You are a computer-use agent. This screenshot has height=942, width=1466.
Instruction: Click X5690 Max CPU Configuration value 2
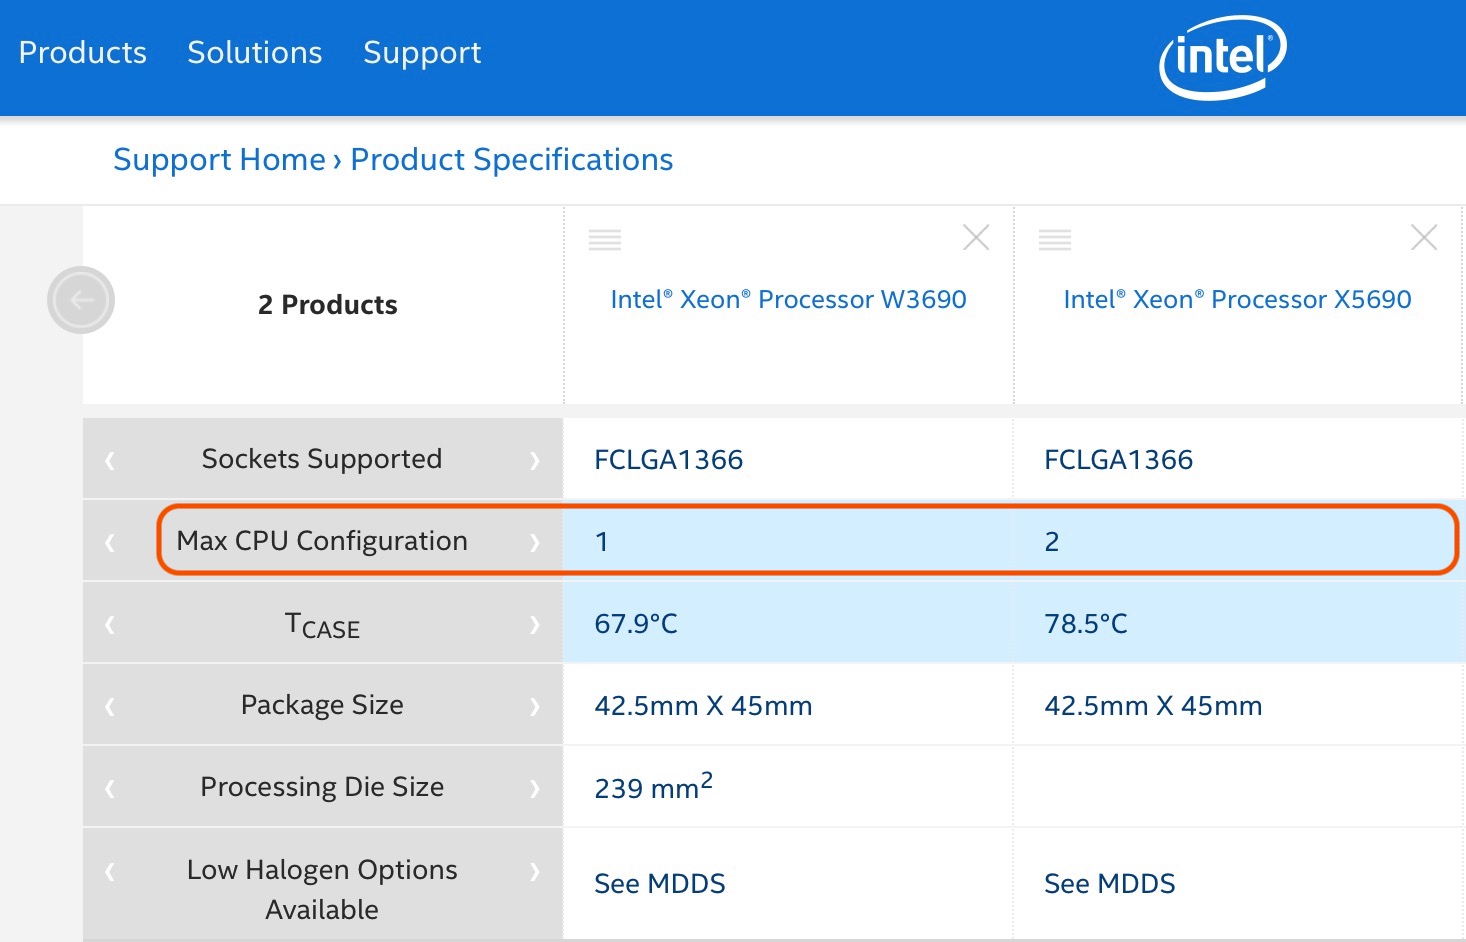coord(1052,542)
